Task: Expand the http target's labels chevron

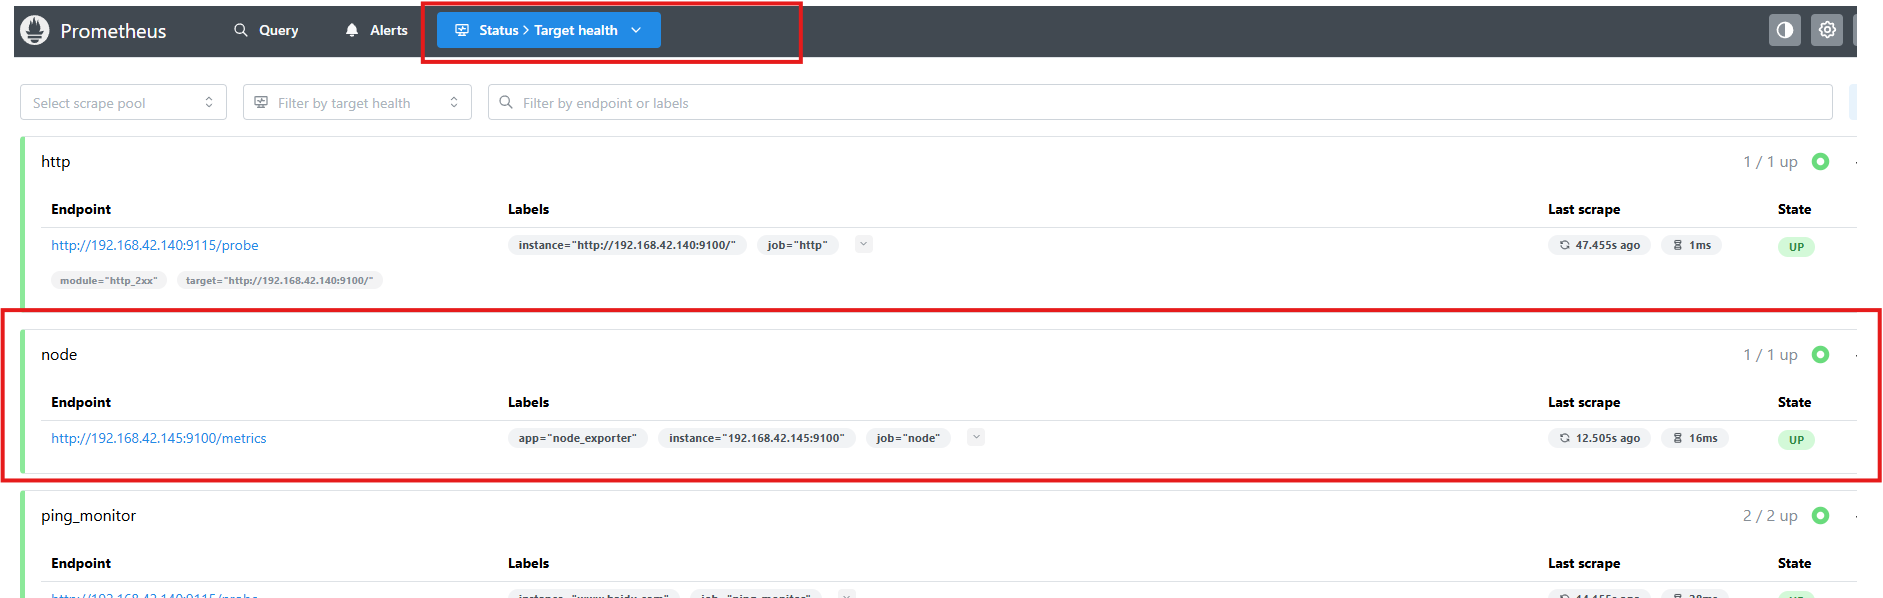Action: coord(864,244)
